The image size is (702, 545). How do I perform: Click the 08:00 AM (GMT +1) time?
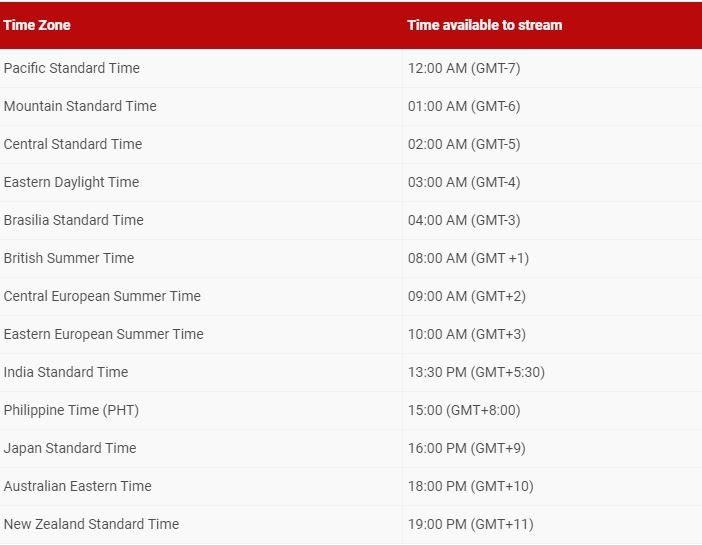click(x=468, y=258)
